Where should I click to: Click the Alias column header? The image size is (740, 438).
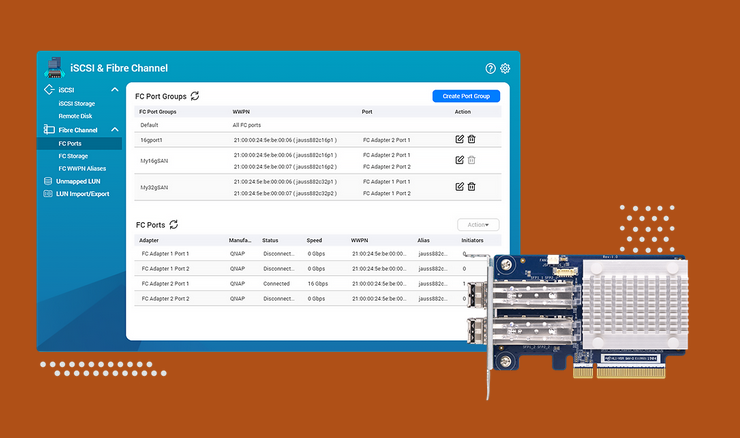[423, 240]
